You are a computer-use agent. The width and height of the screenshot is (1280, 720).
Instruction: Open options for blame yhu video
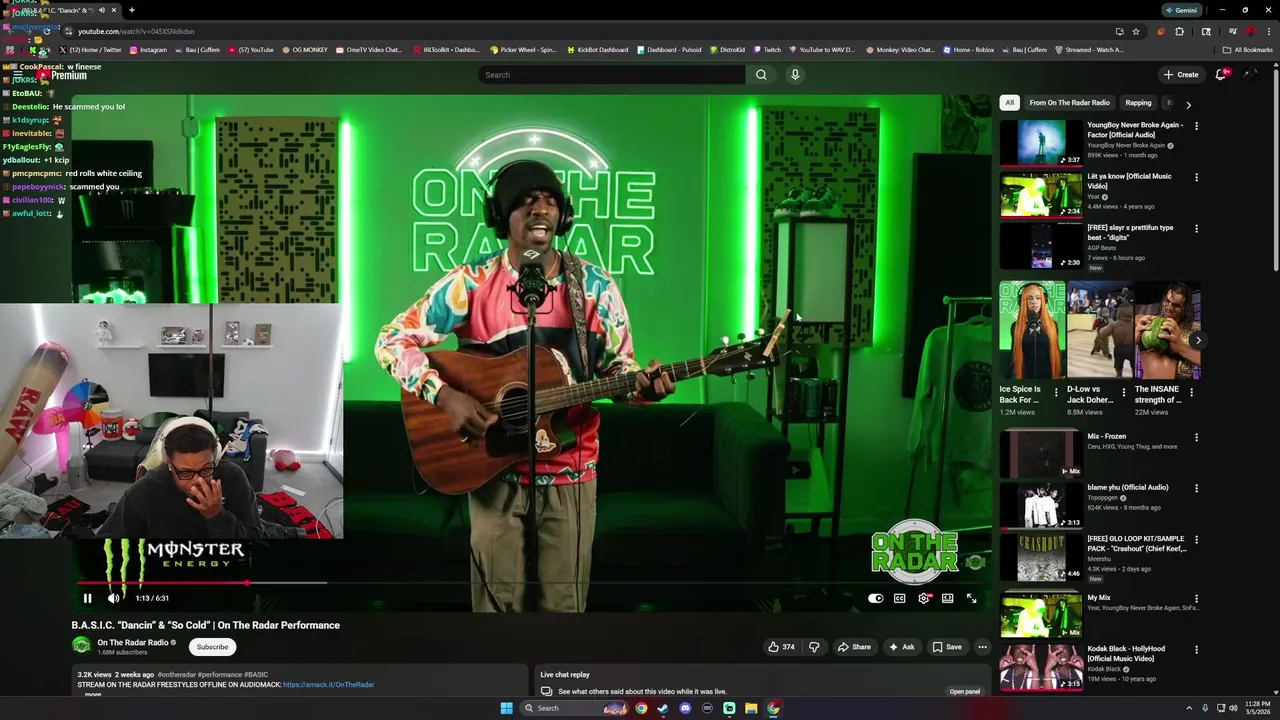[1196, 488]
